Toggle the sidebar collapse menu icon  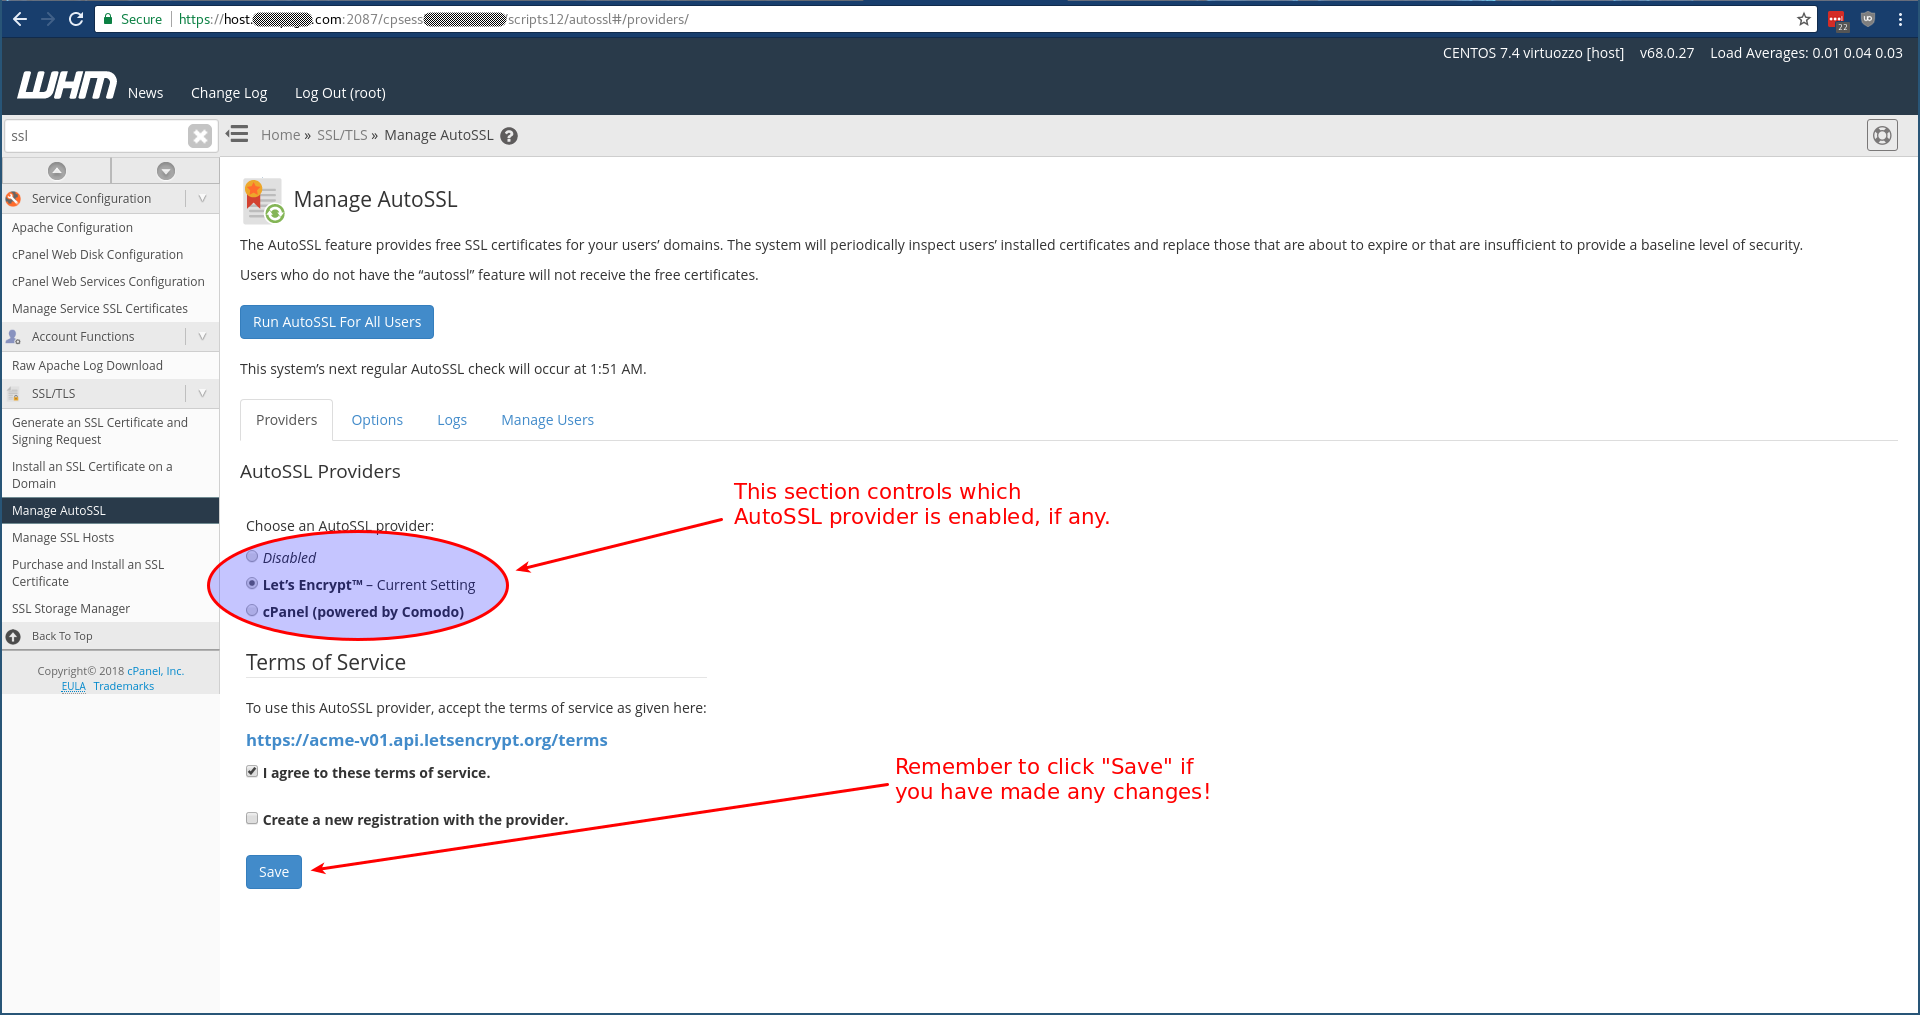coord(237,134)
